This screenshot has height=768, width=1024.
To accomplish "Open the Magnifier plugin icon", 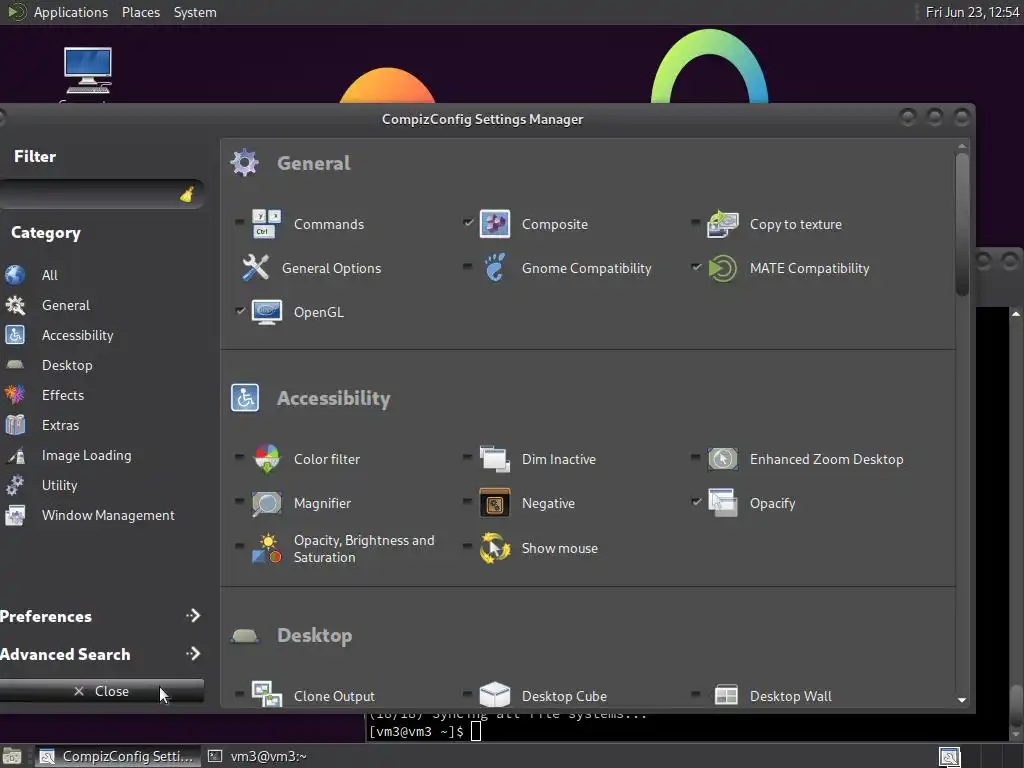I will 266,504.
